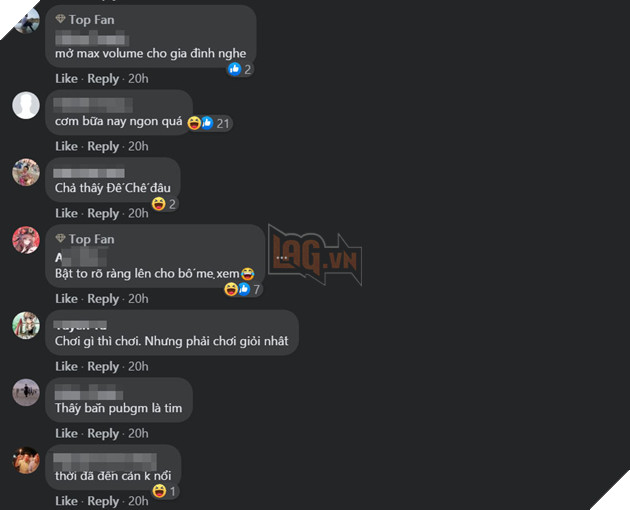This screenshot has height=510, width=630.
Task: Like 'Chơi gì thì chơi' comment
Action: tap(66, 366)
